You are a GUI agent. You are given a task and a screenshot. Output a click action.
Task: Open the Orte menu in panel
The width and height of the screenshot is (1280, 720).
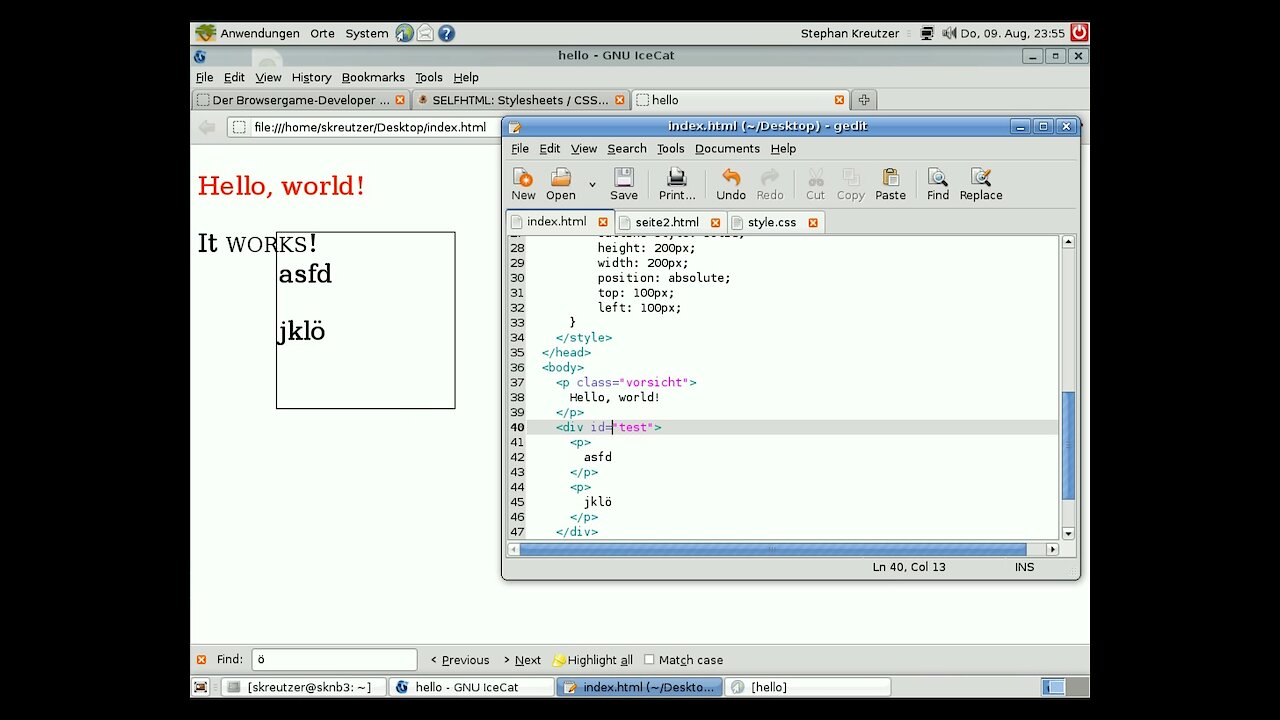[x=322, y=33]
